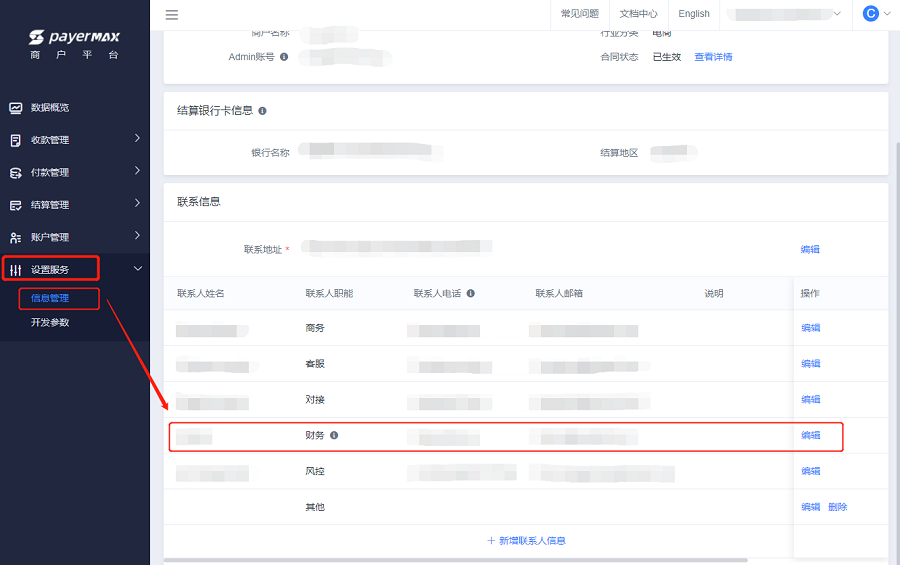Click the 联系信息 section title
The image size is (900, 565).
pos(199,202)
